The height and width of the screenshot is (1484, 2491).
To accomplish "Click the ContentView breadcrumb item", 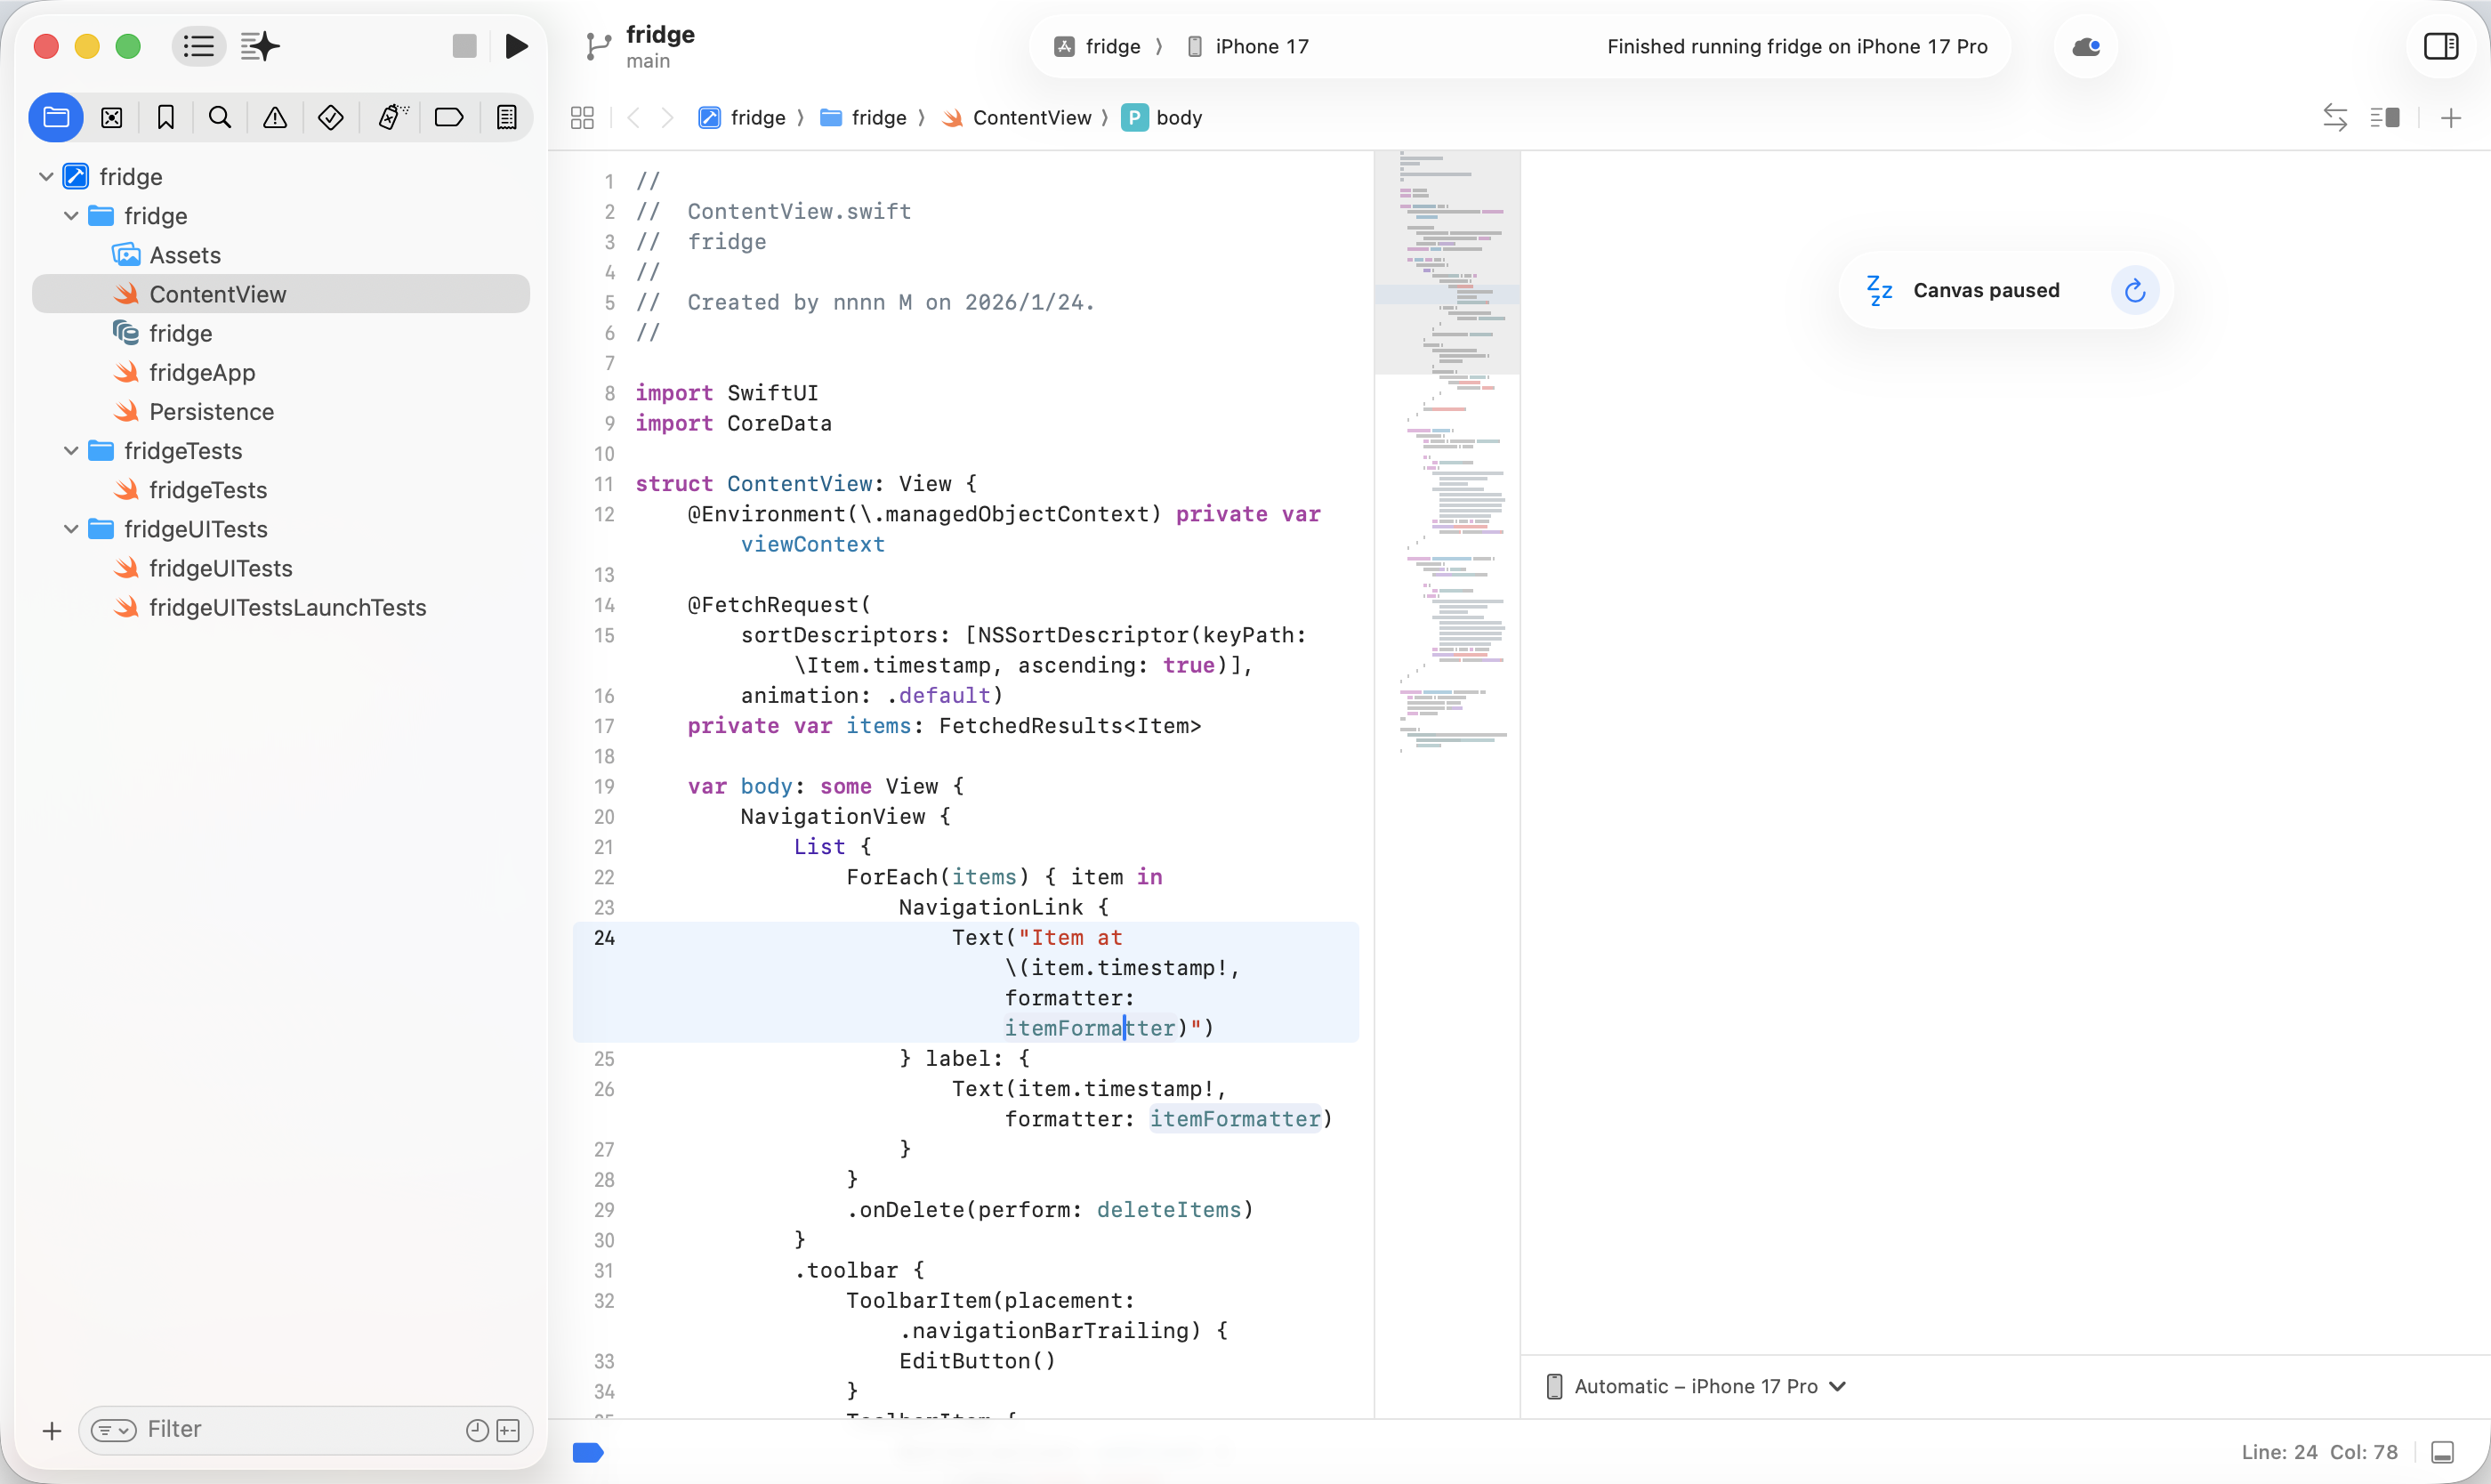I will [1031, 118].
